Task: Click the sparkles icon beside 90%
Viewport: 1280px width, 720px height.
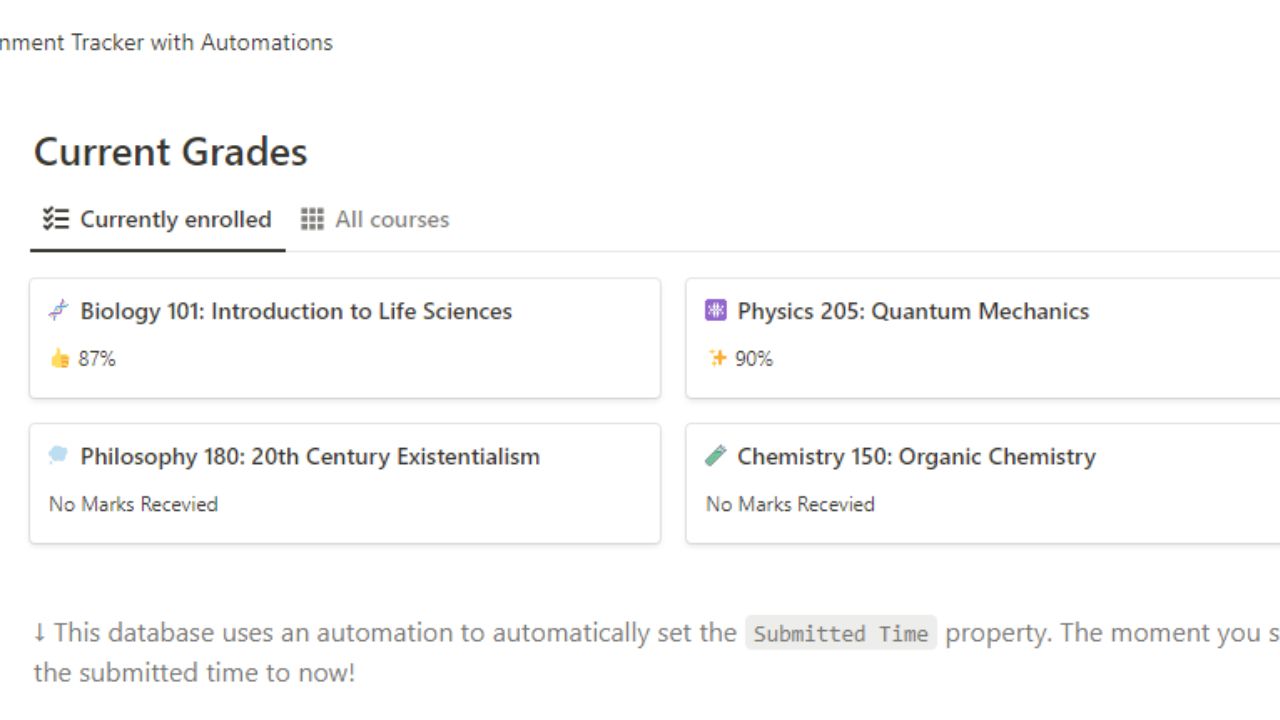Action: click(717, 357)
